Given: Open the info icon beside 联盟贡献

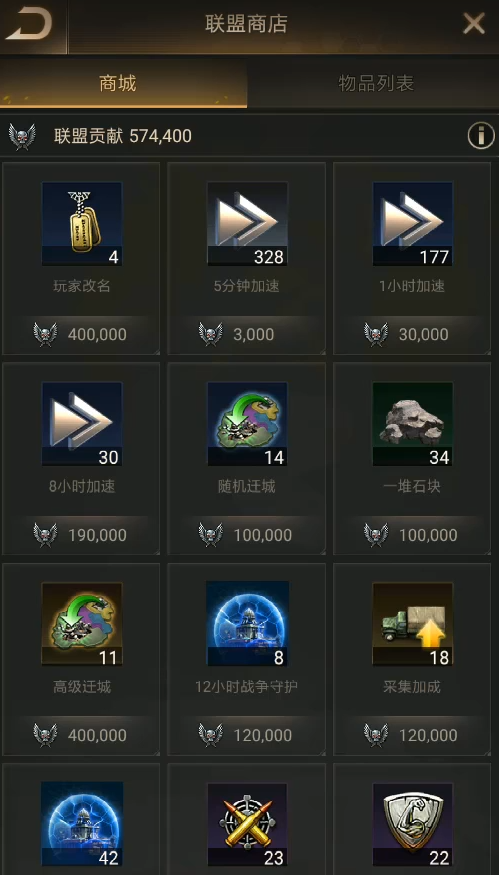Looking at the screenshot, I should [x=481, y=136].
